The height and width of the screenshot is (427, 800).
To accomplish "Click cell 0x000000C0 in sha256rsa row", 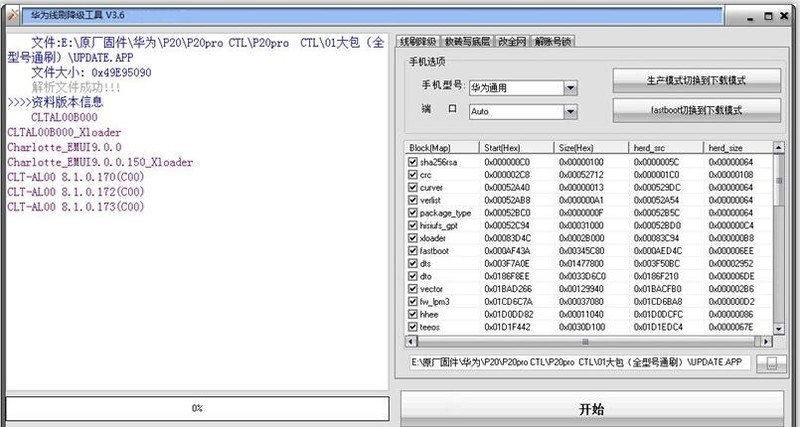I will [507, 162].
